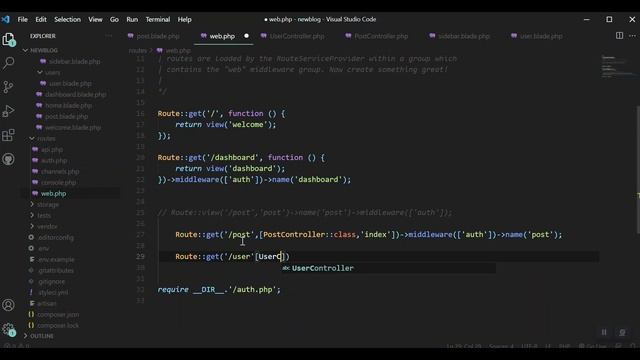The image size is (640, 360).
Task: Open the Accounts icon in activity bar
Action: pos(9,305)
